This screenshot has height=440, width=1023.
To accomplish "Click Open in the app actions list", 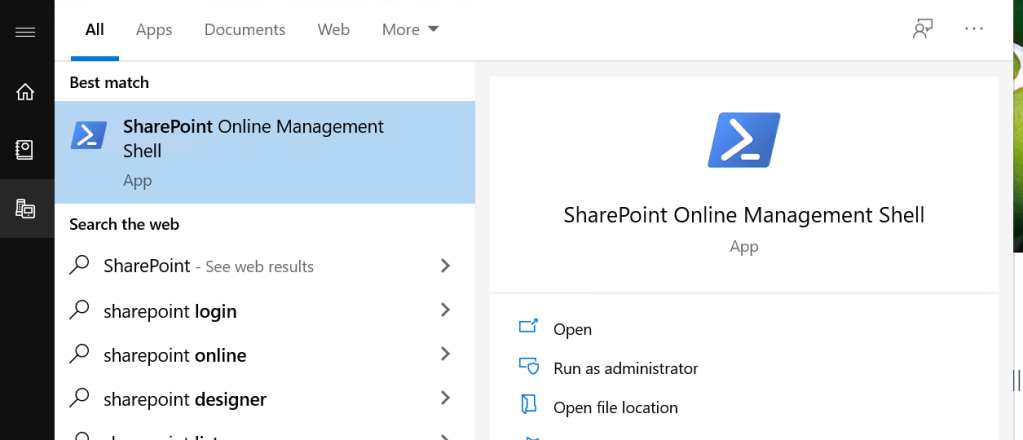I will click(572, 329).
